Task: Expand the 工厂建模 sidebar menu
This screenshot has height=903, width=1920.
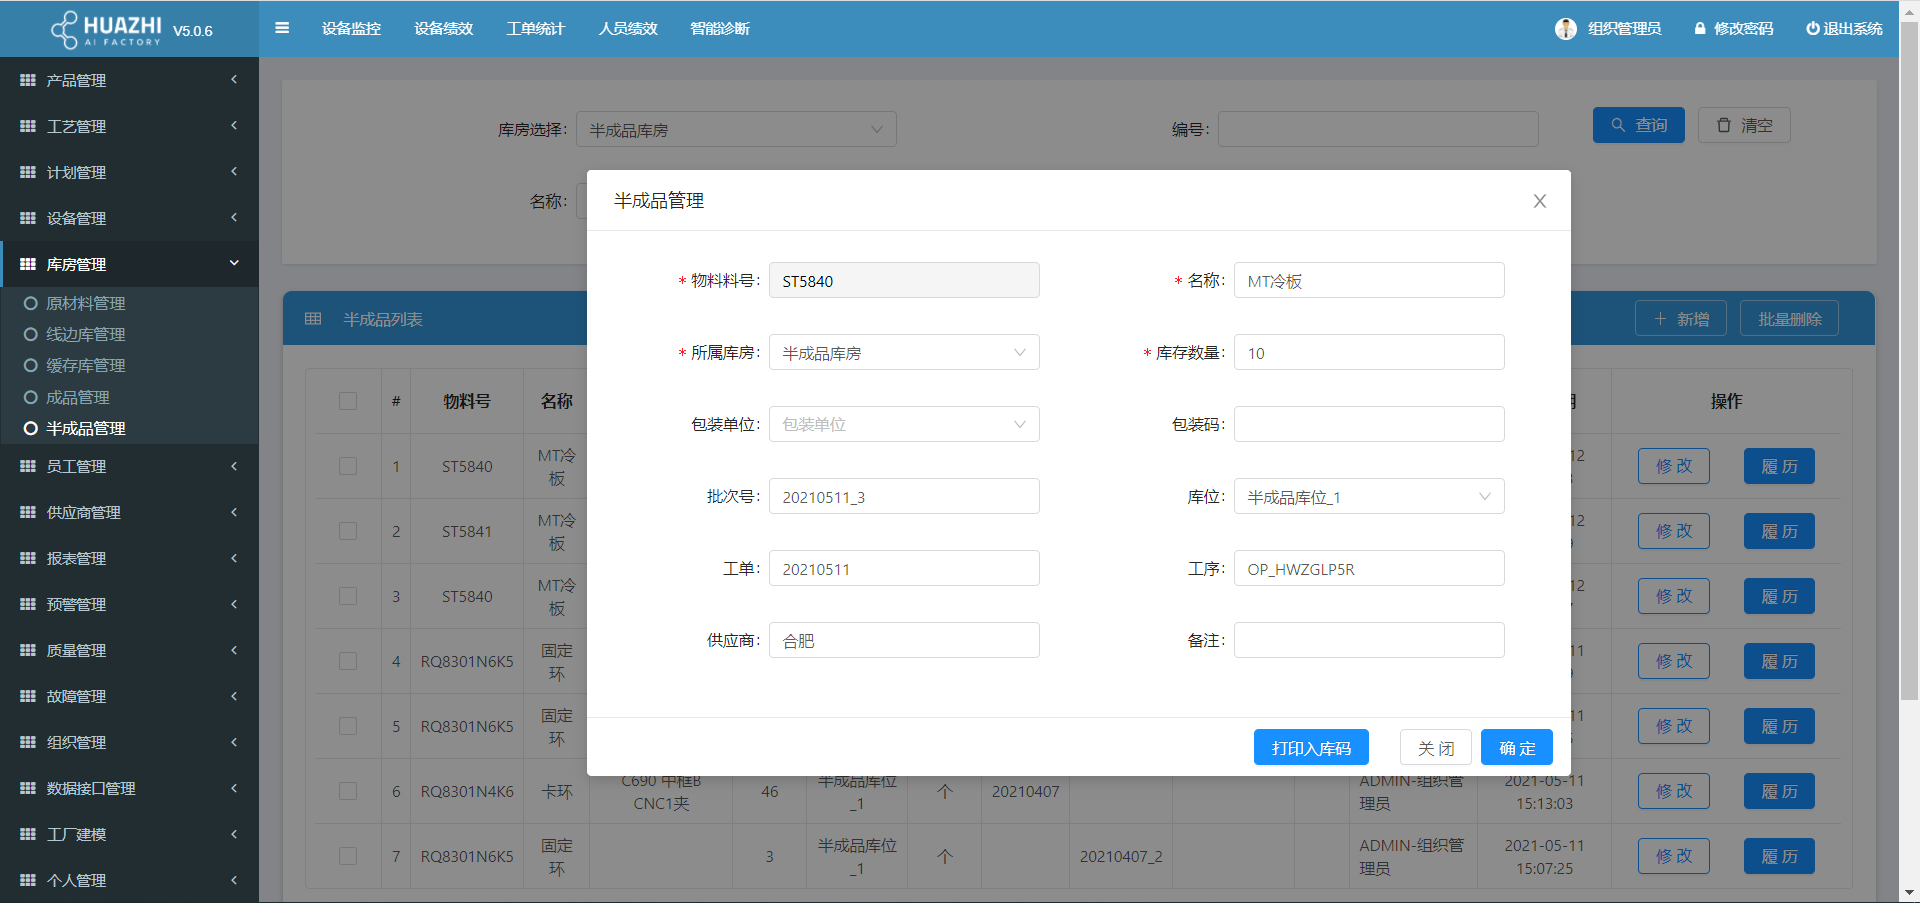Action: click(x=129, y=834)
